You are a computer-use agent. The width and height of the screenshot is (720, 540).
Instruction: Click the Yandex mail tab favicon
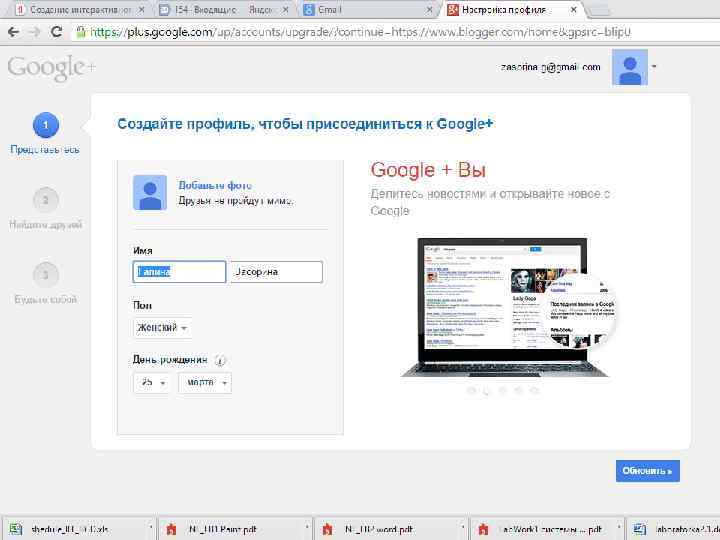164,9
